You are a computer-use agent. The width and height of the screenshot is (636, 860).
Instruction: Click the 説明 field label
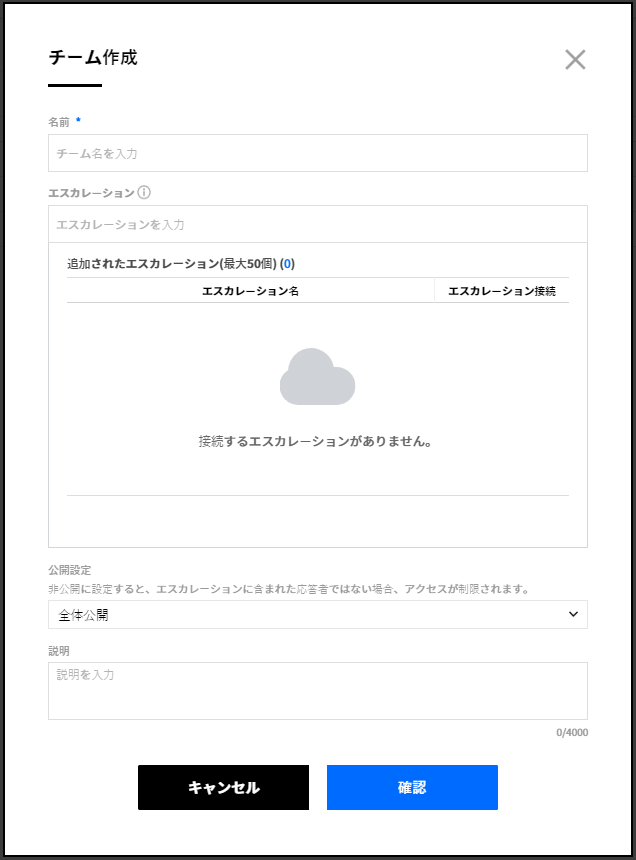pyautogui.click(x=59, y=650)
